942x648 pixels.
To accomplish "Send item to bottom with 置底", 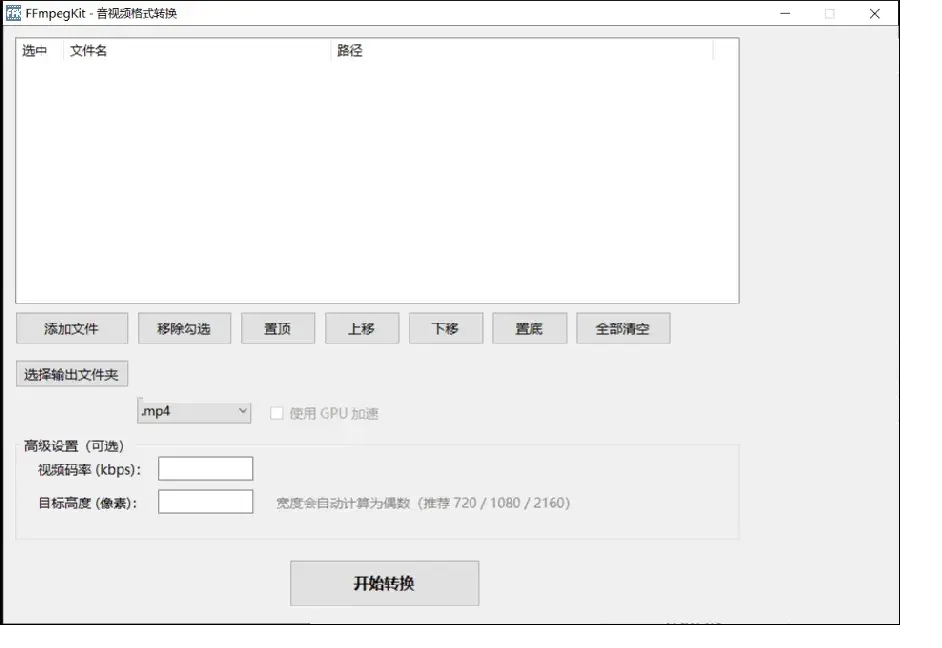I will click(x=530, y=329).
